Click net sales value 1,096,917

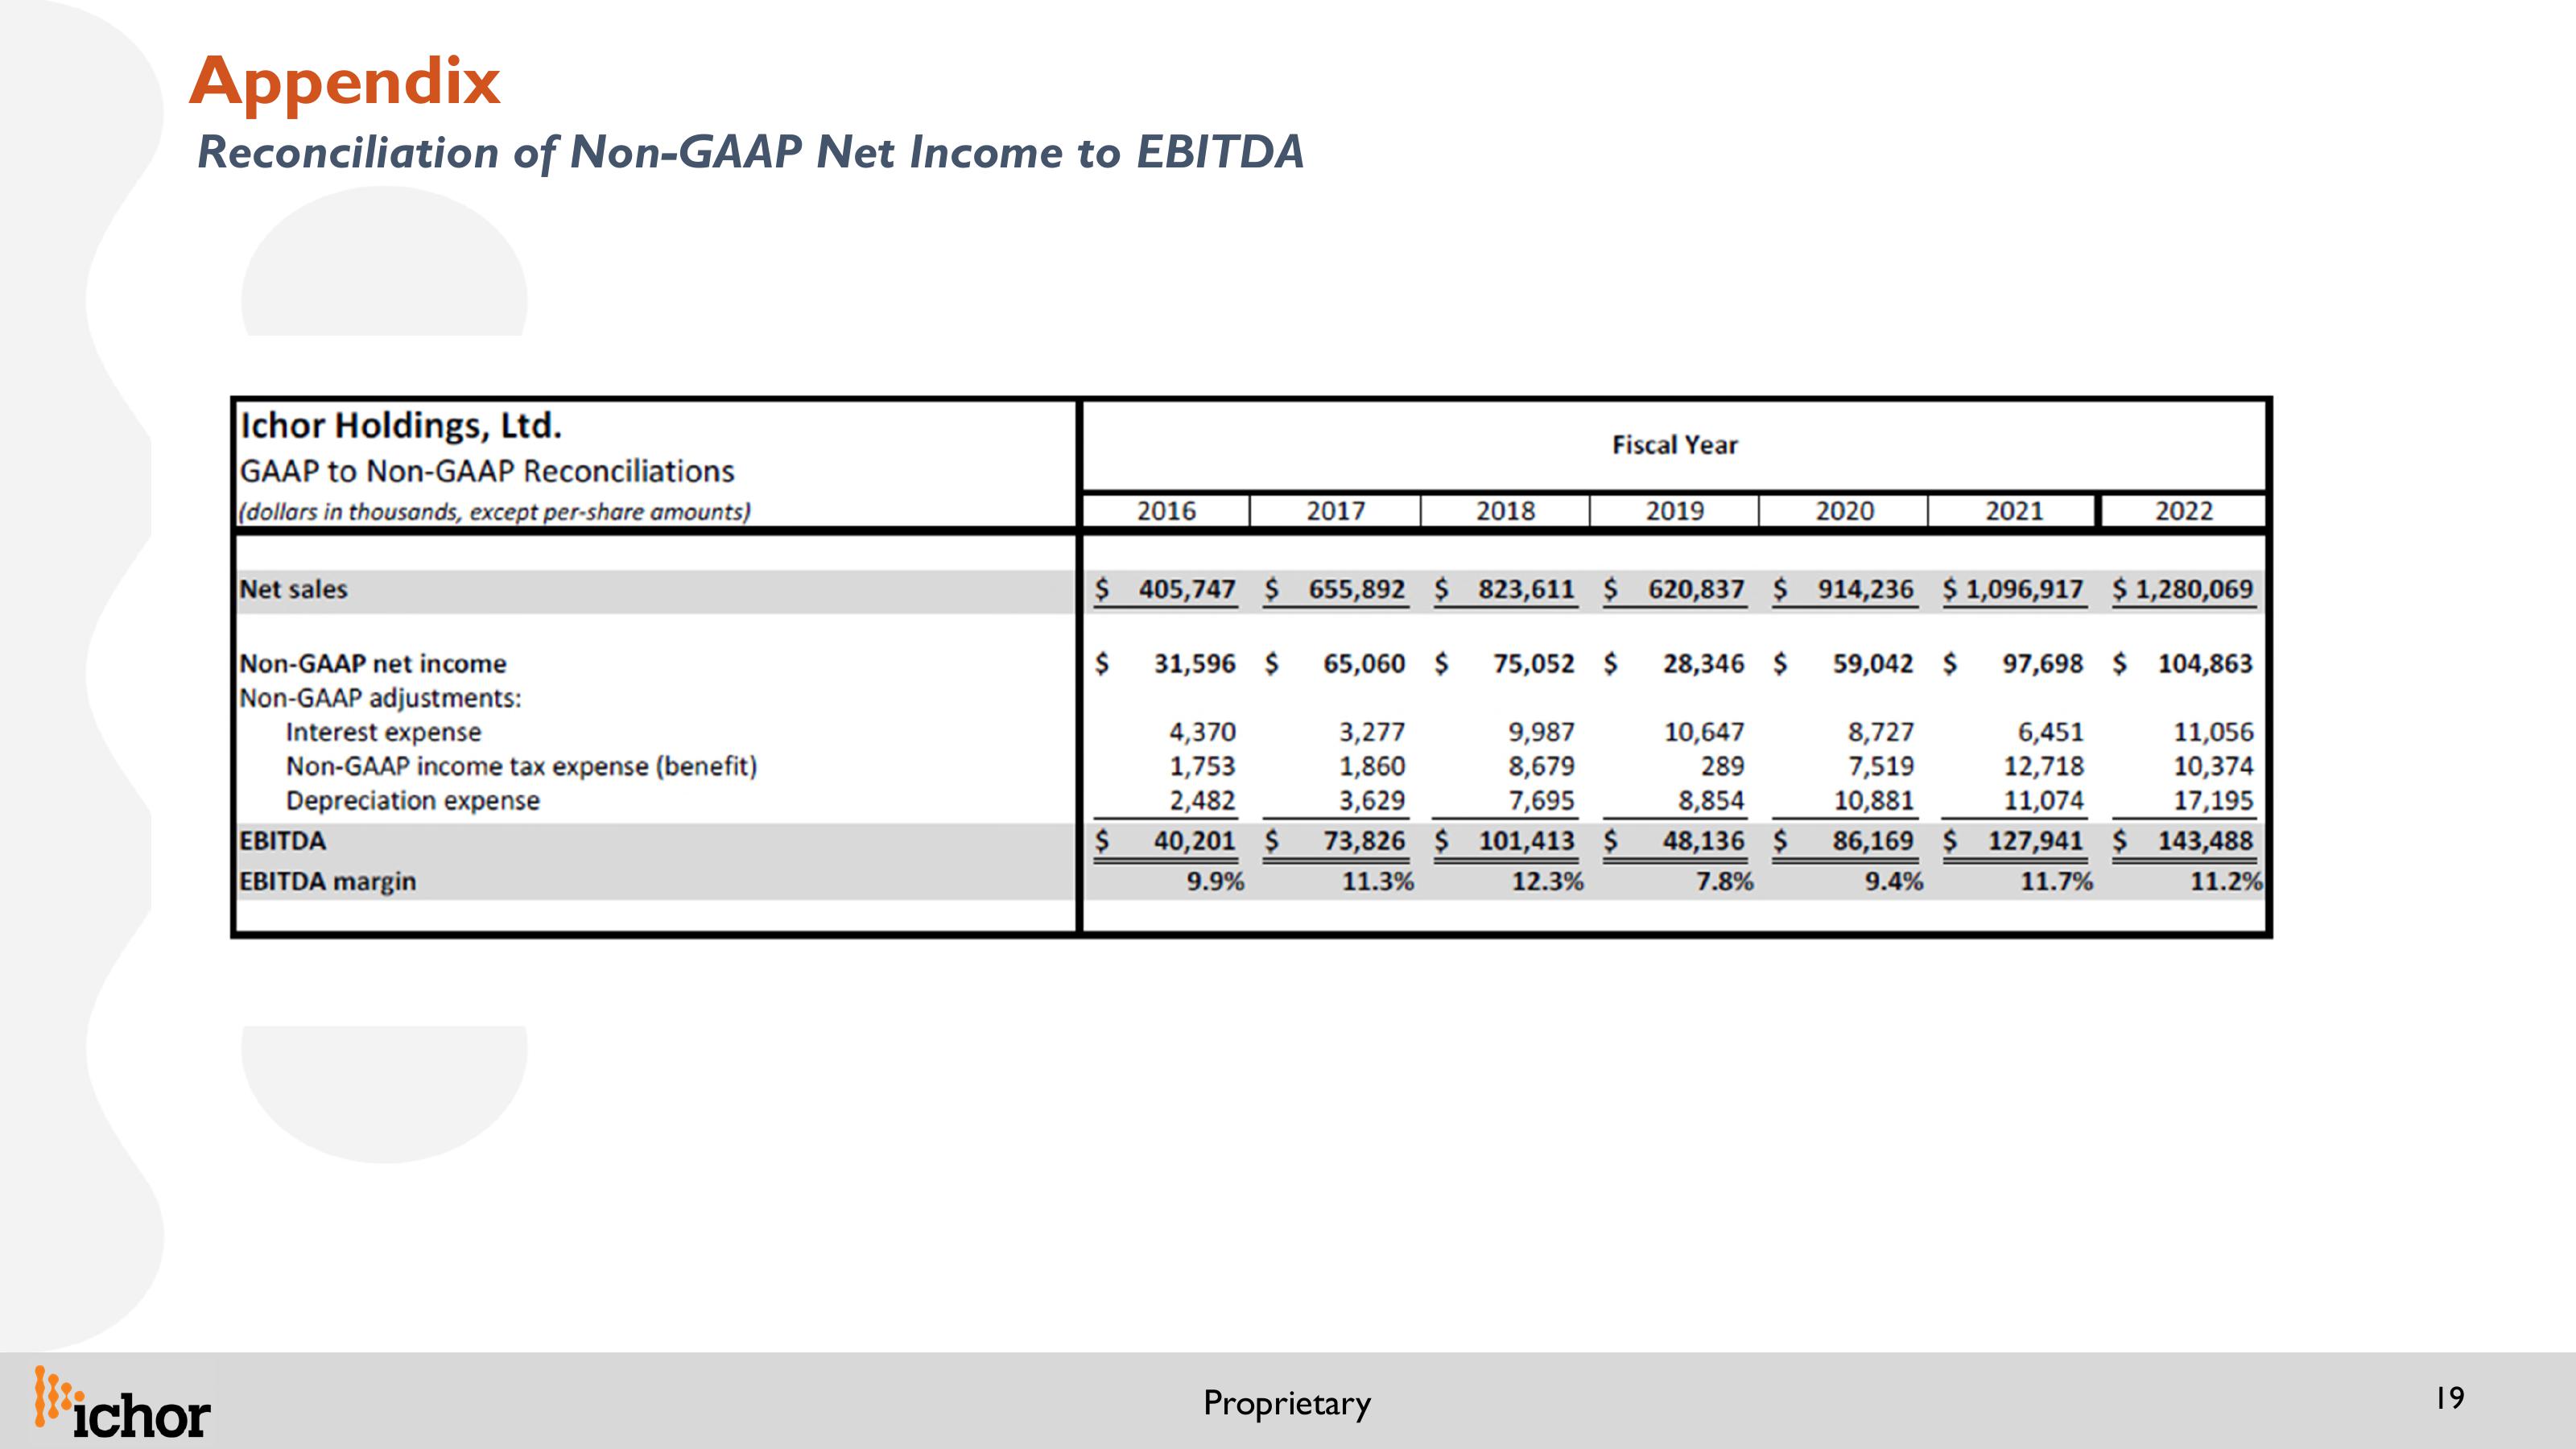(x=2024, y=589)
